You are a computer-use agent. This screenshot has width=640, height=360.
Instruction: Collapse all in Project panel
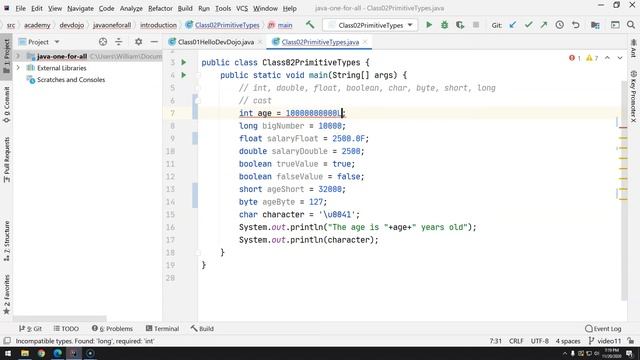[x=119, y=42]
